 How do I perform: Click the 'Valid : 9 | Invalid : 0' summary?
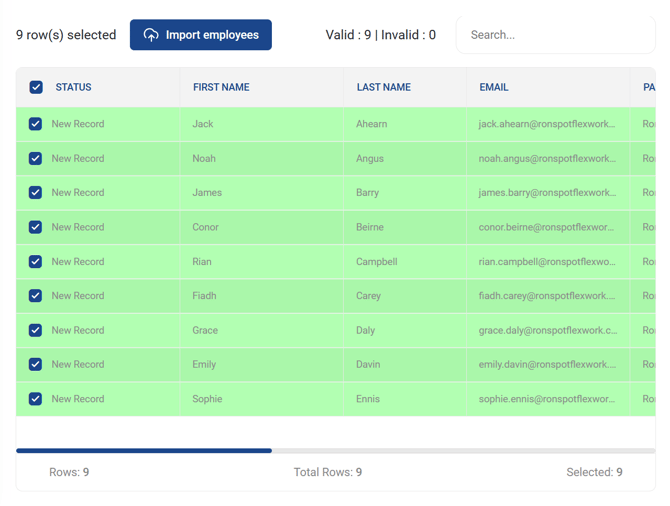(x=381, y=35)
